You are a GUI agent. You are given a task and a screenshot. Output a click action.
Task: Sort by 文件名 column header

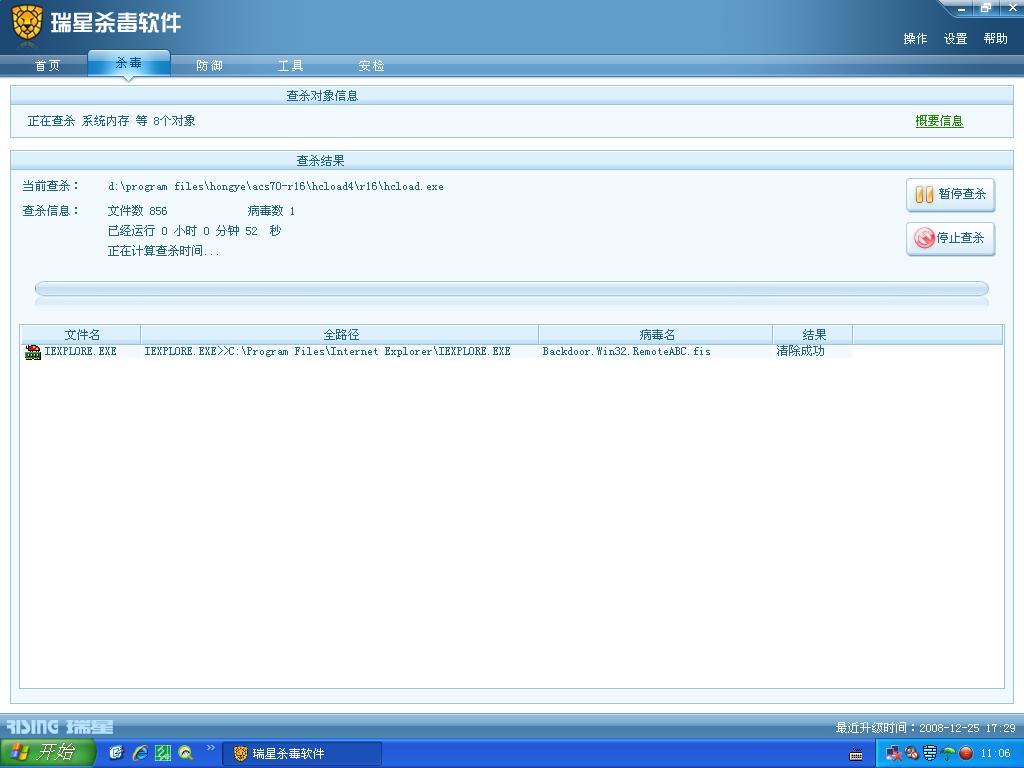(x=82, y=334)
